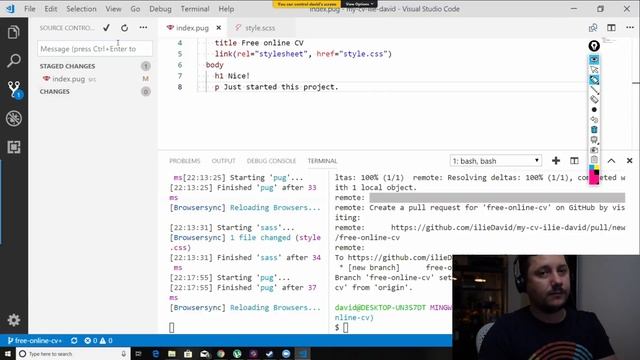The height and width of the screenshot is (360, 640).
Task: Open the Extensions view in the activity bar
Action: (13, 147)
